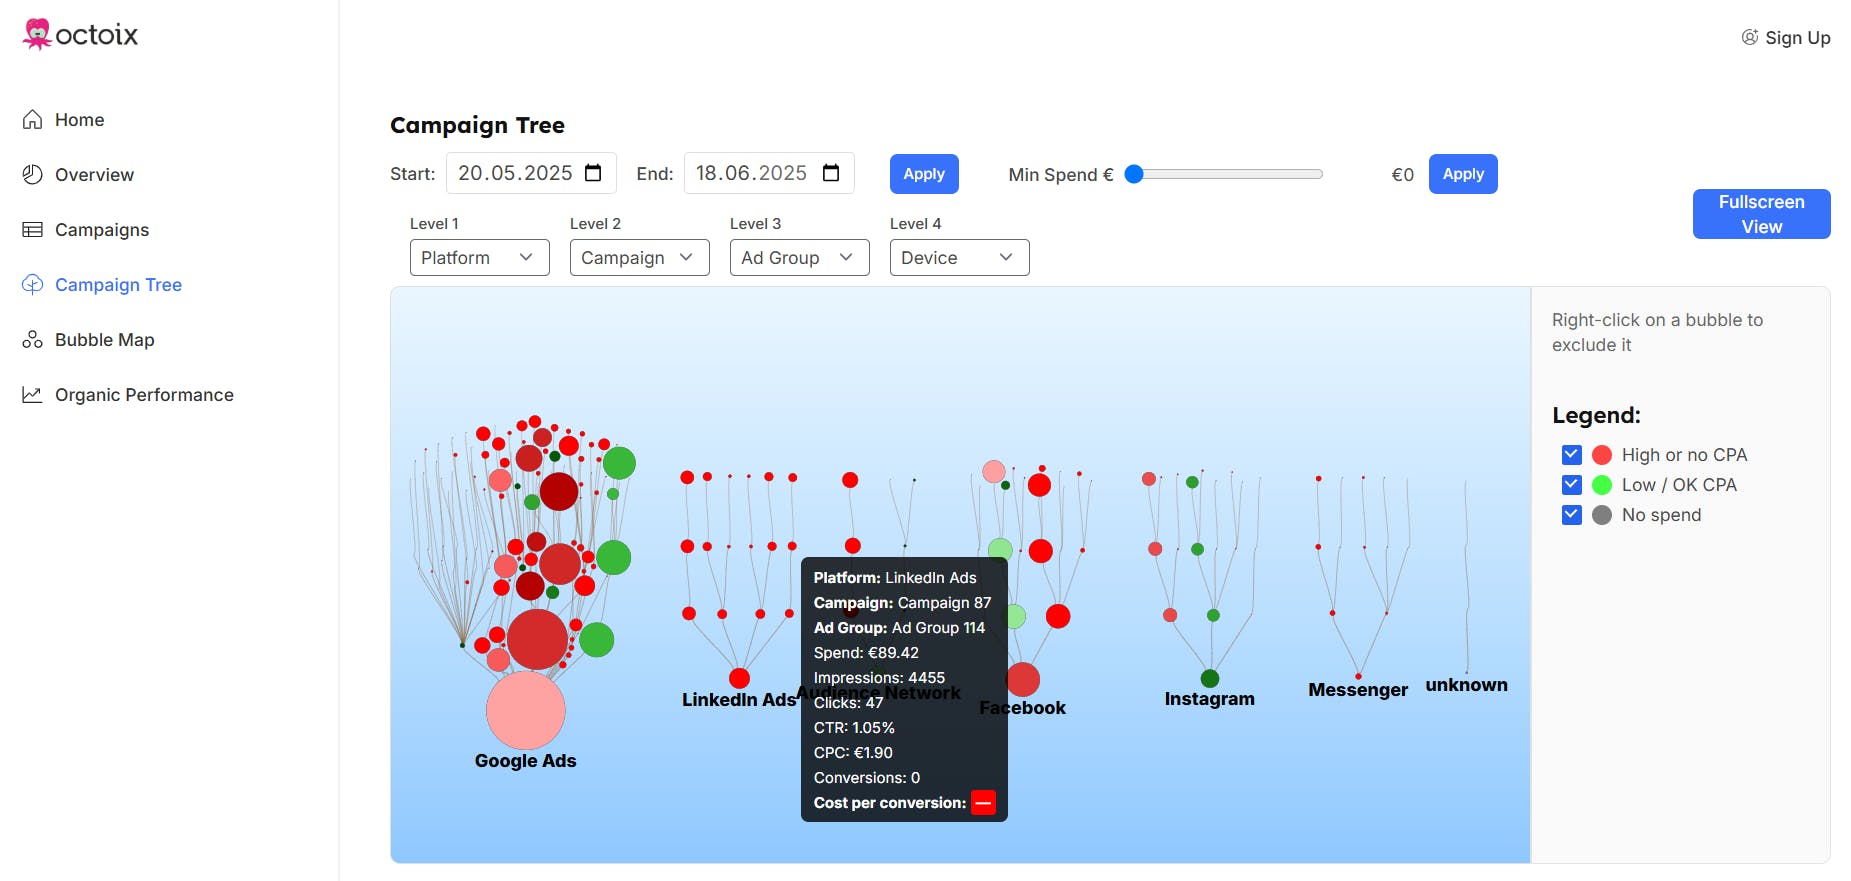
Task: Open Overview in sidebar
Action: 94,175
